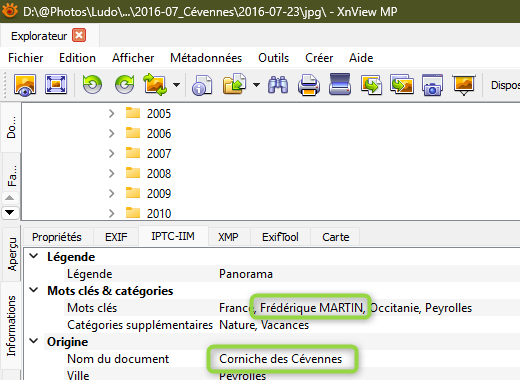Switch to the XMP tab

(228, 237)
